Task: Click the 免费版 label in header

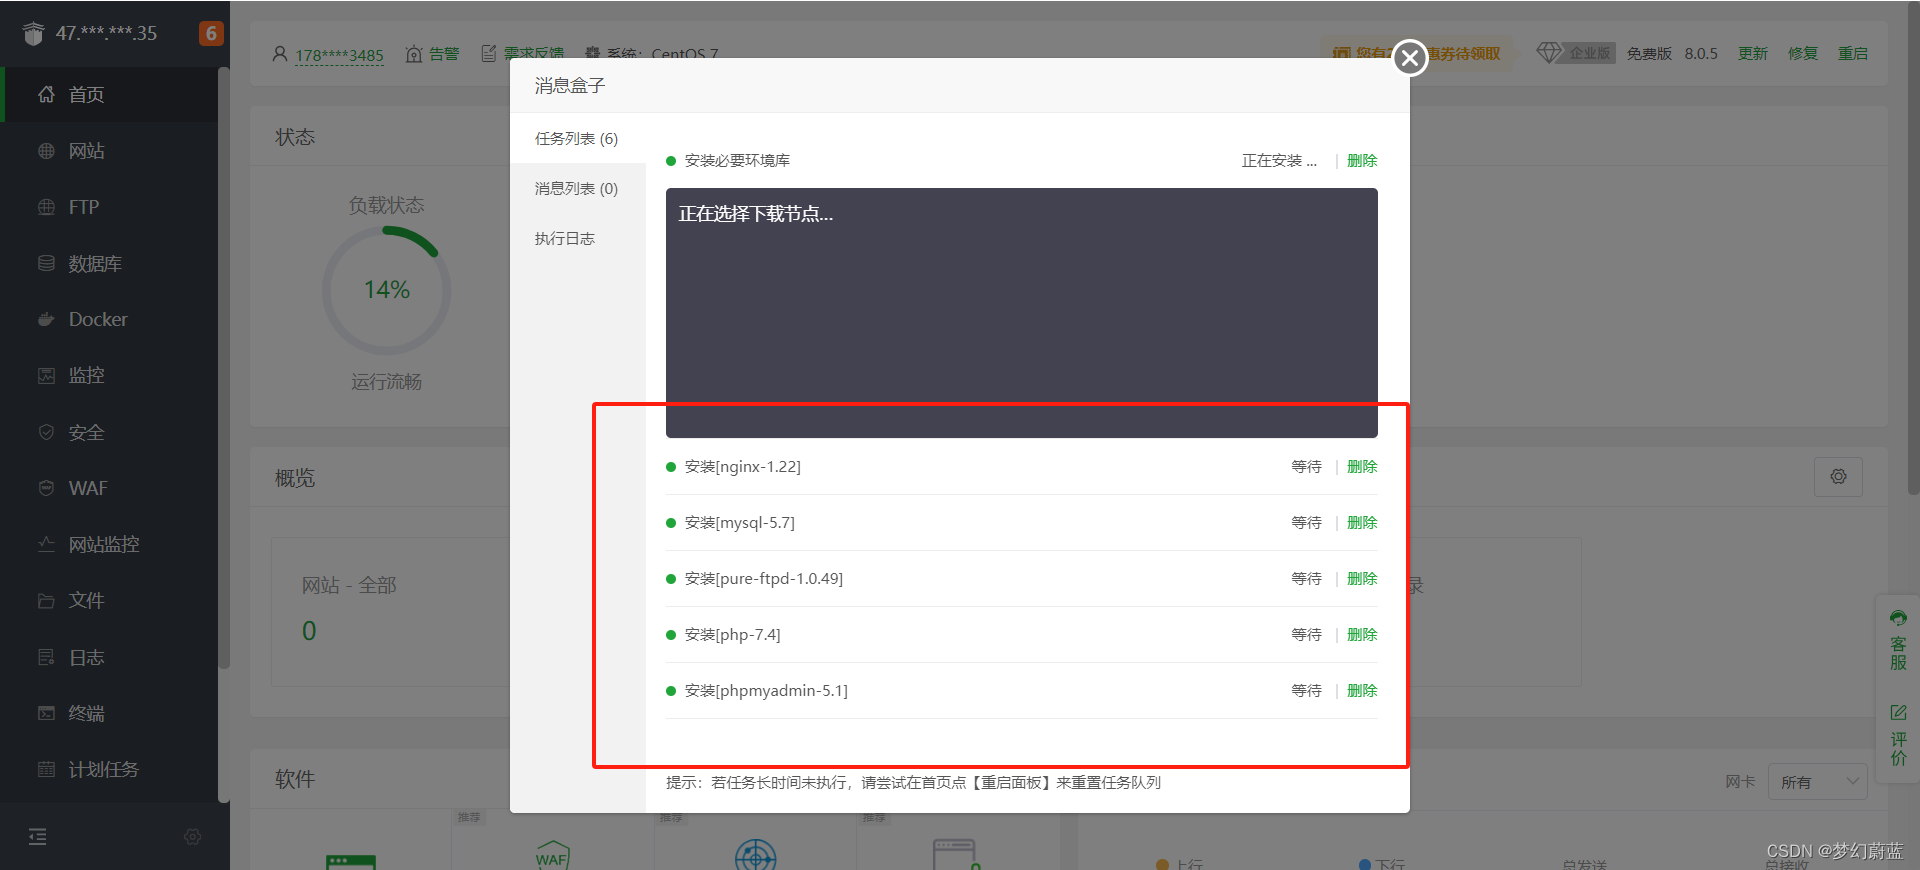Action: (1649, 54)
